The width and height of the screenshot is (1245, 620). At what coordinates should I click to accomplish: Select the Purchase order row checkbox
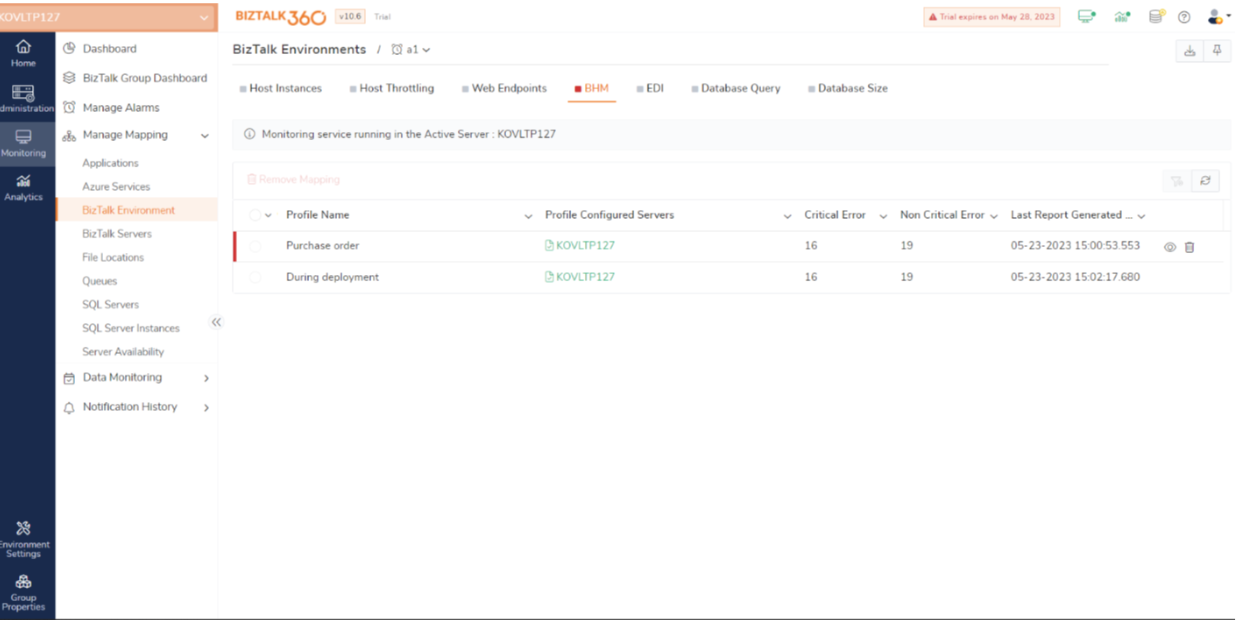[x=255, y=246]
